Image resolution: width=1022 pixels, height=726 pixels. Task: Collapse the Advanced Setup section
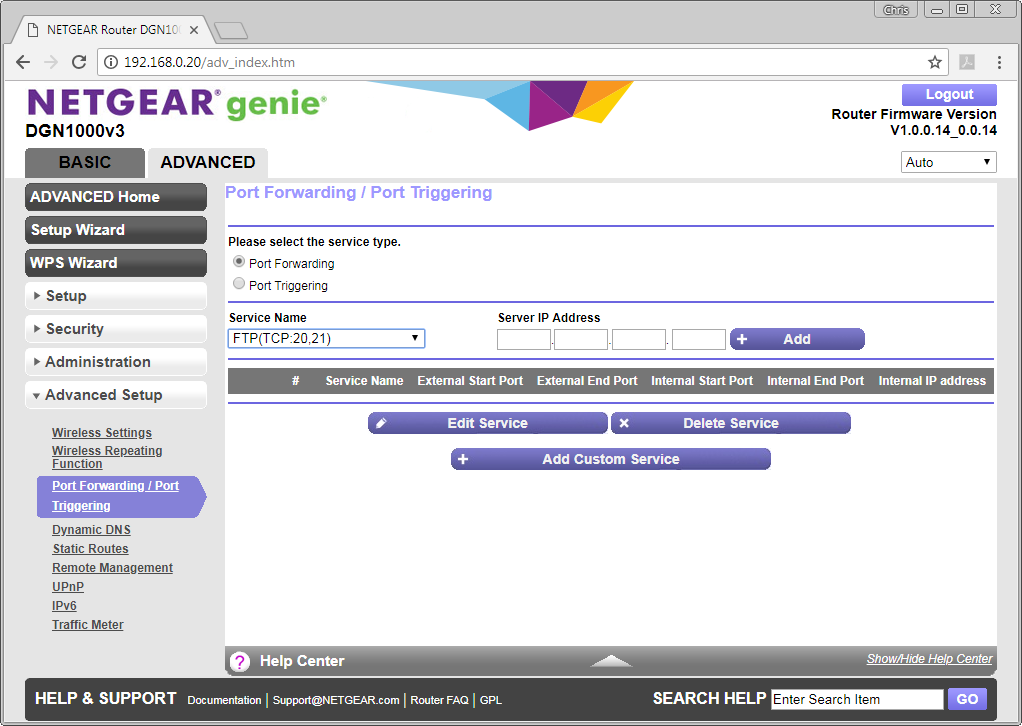(x=116, y=395)
